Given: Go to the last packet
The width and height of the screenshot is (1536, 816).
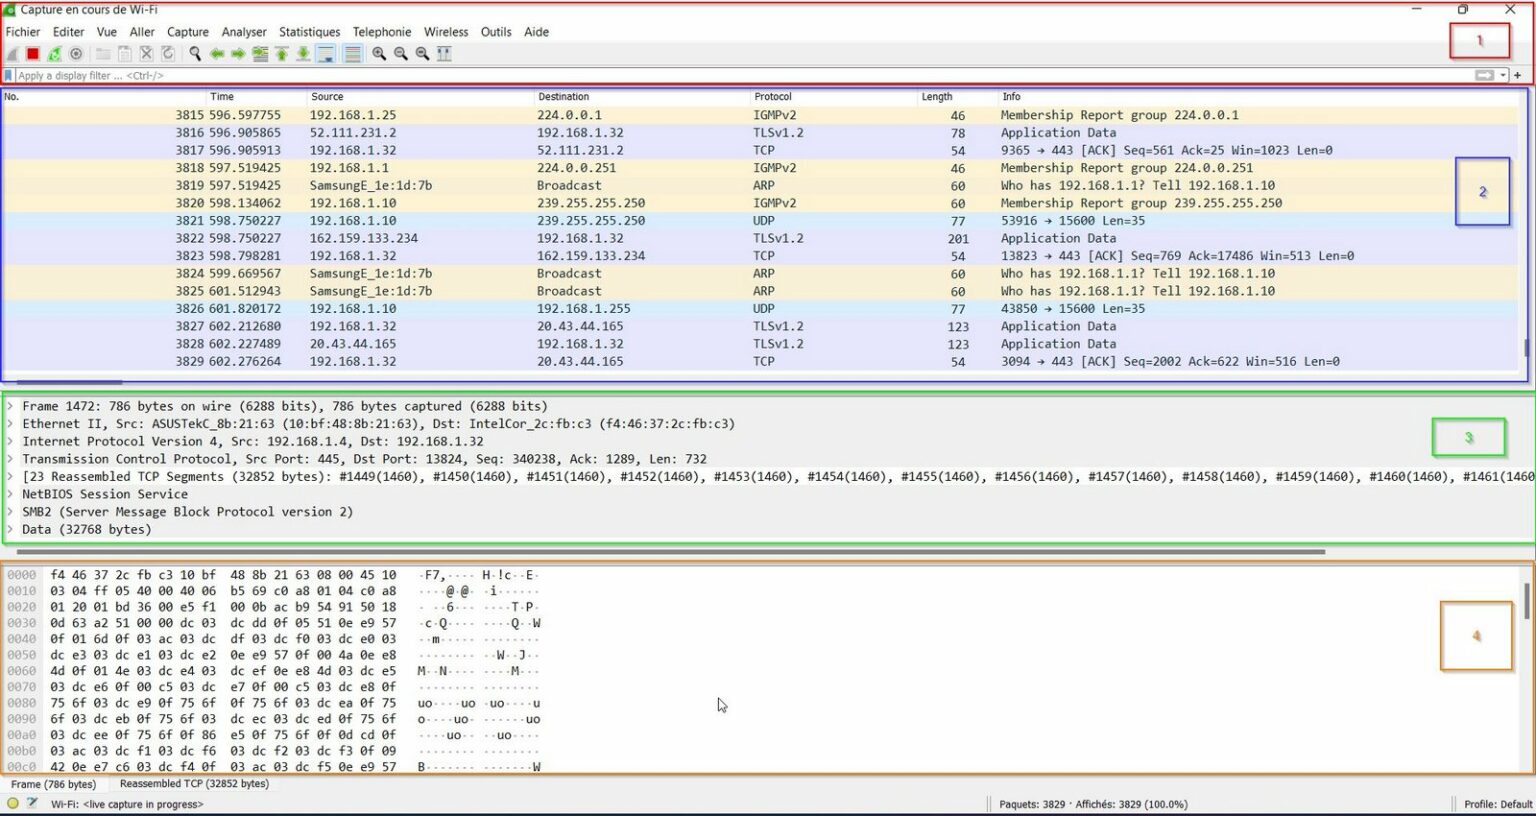Looking at the screenshot, I should [x=304, y=53].
